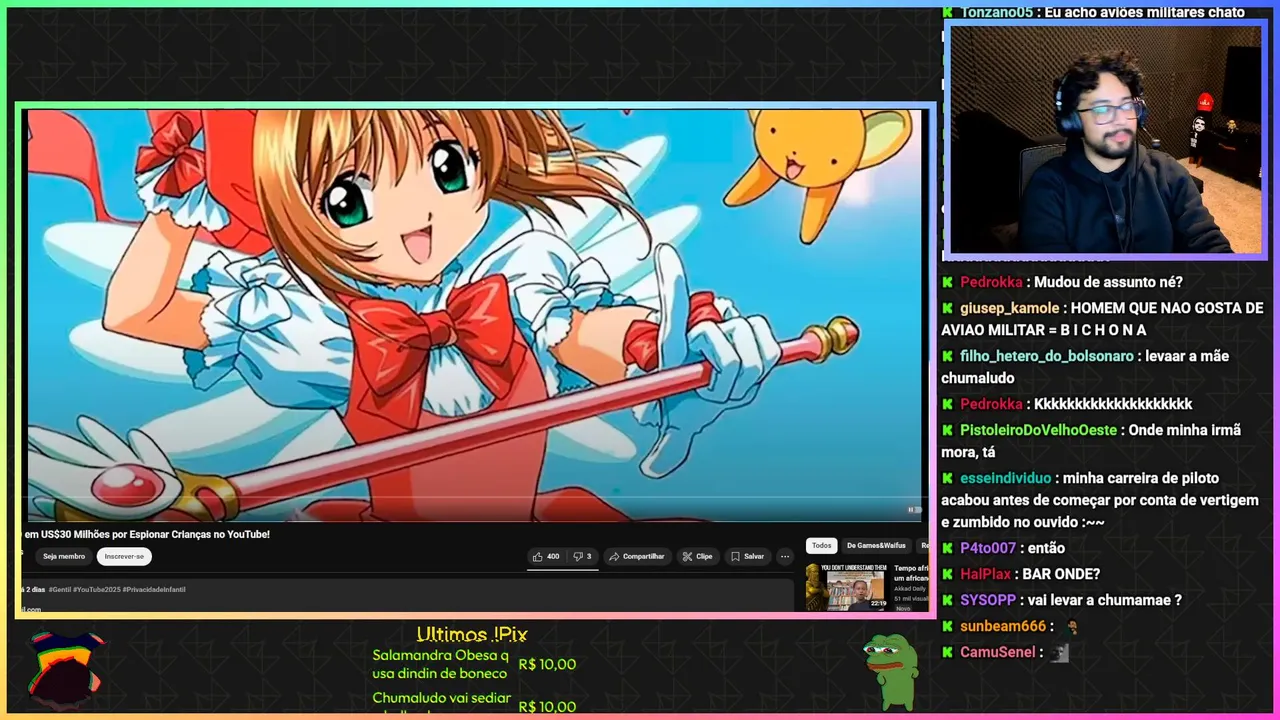The image size is (1280, 720).
Task: Click the anime video playback area
Action: (x=476, y=314)
